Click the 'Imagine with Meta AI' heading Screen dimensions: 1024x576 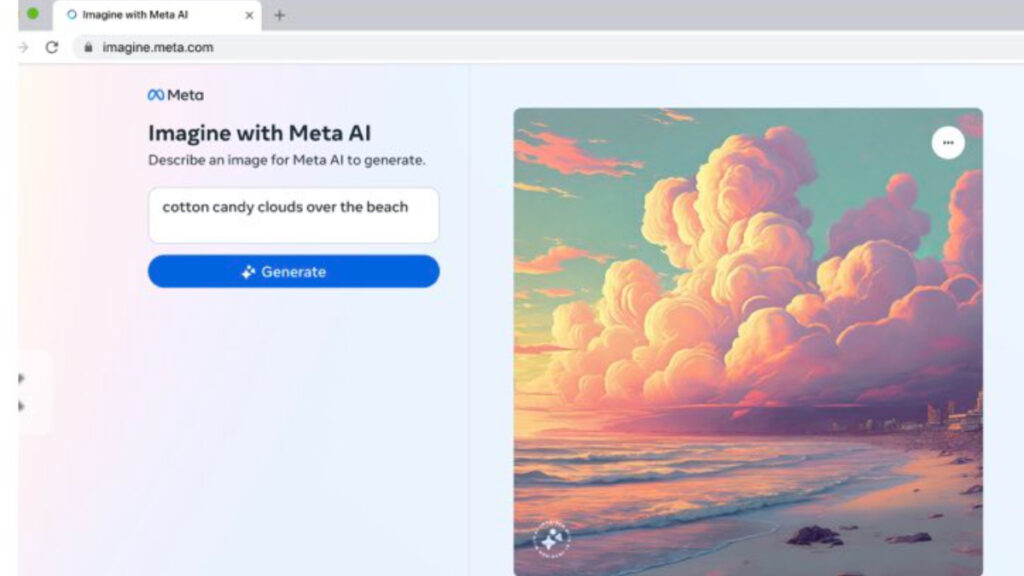click(x=259, y=132)
